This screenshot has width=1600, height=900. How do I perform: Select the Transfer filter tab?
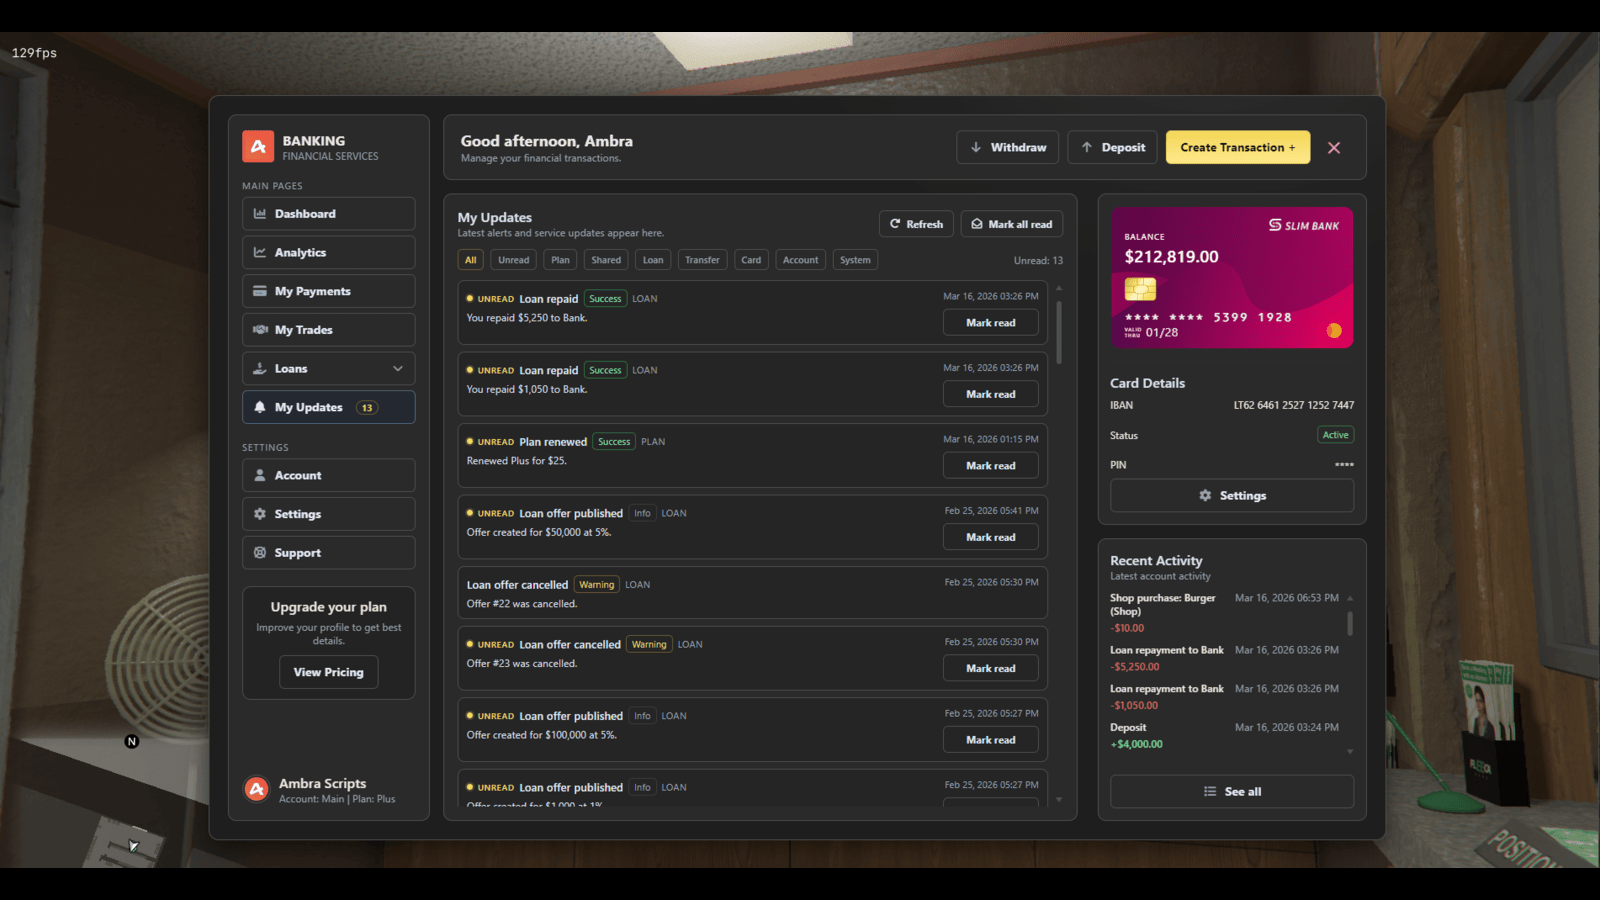click(x=702, y=260)
